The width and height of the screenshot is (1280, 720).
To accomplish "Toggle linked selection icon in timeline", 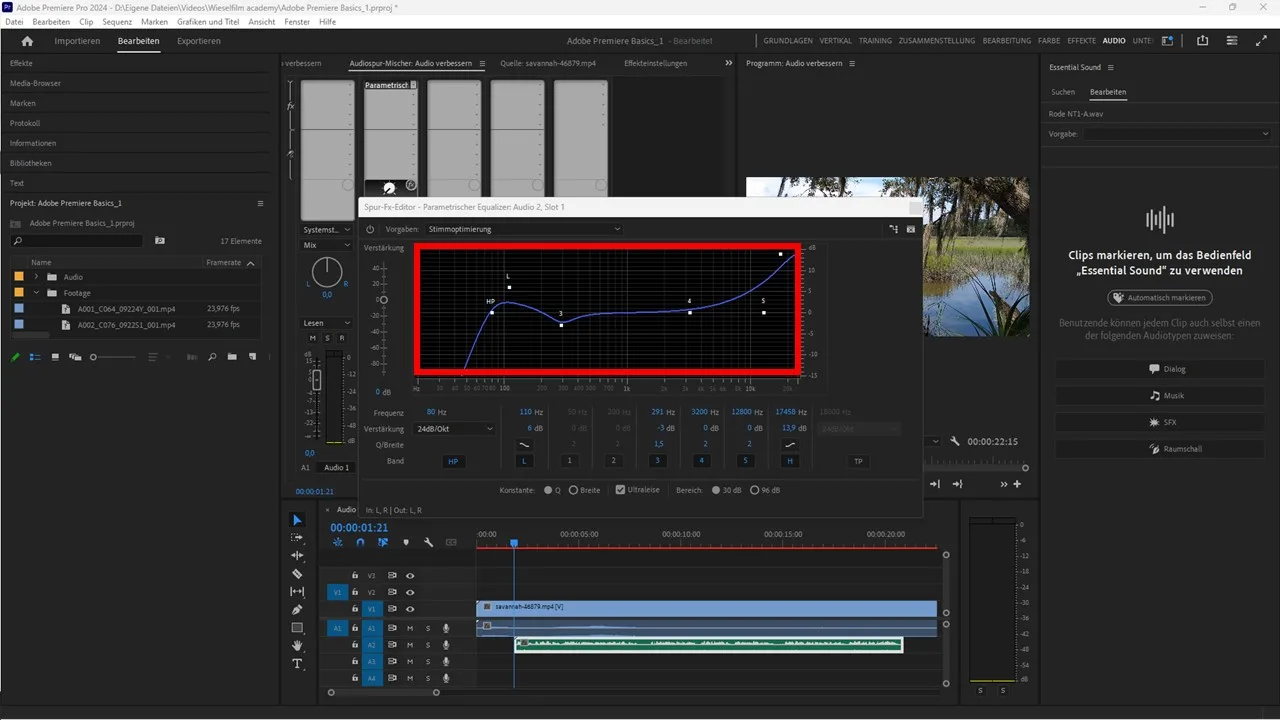I will point(383,542).
